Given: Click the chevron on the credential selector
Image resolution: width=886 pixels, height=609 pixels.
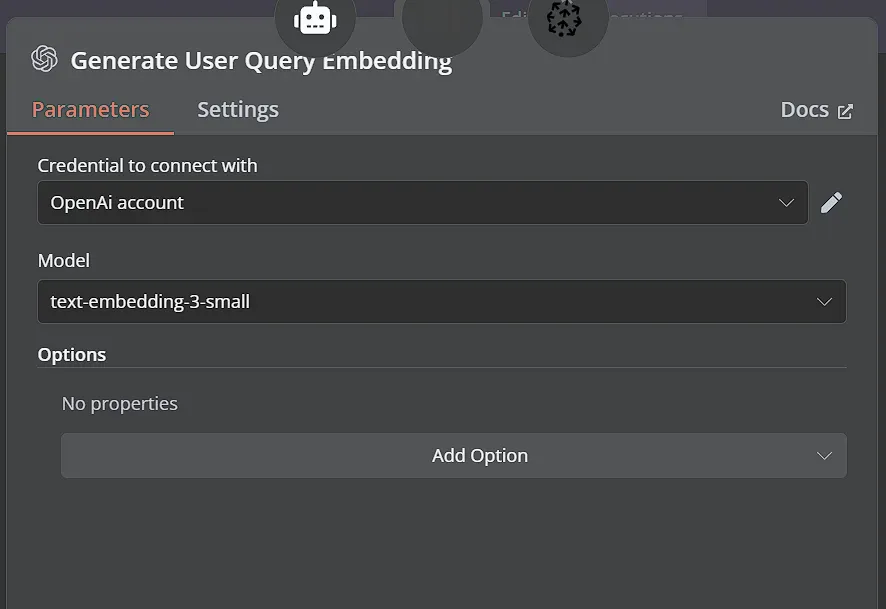Looking at the screenshot, I should 786,202.
